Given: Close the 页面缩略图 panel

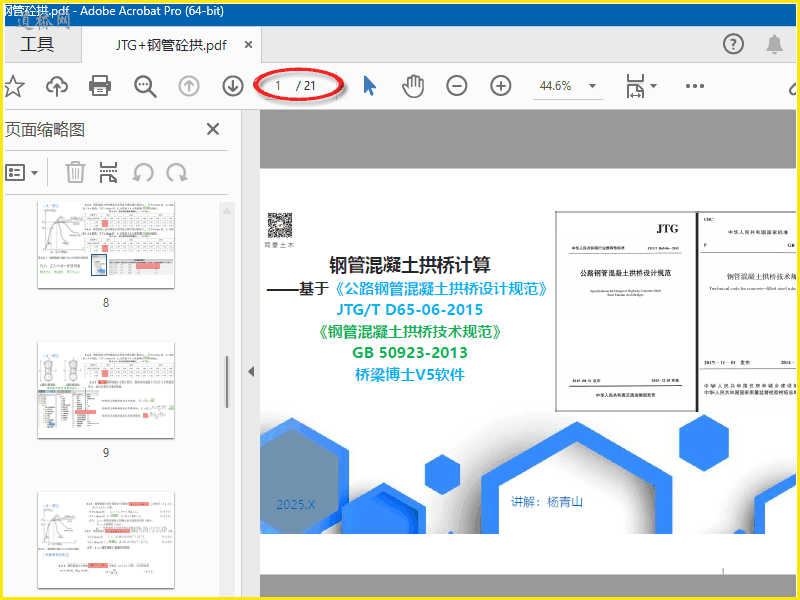Looking at the screenshot, I should click(213, 129).
